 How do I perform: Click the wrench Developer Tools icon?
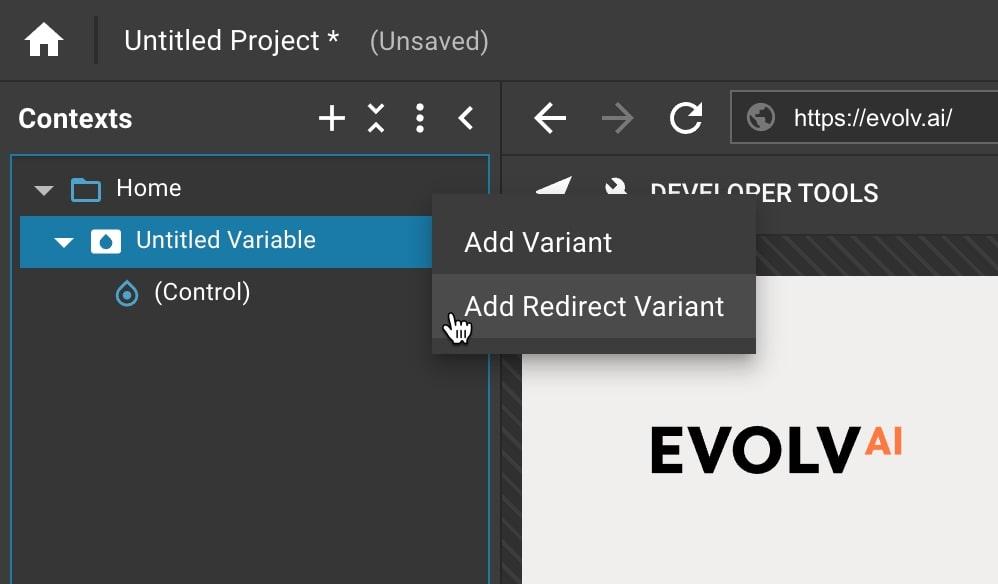[x=616, y=189]
